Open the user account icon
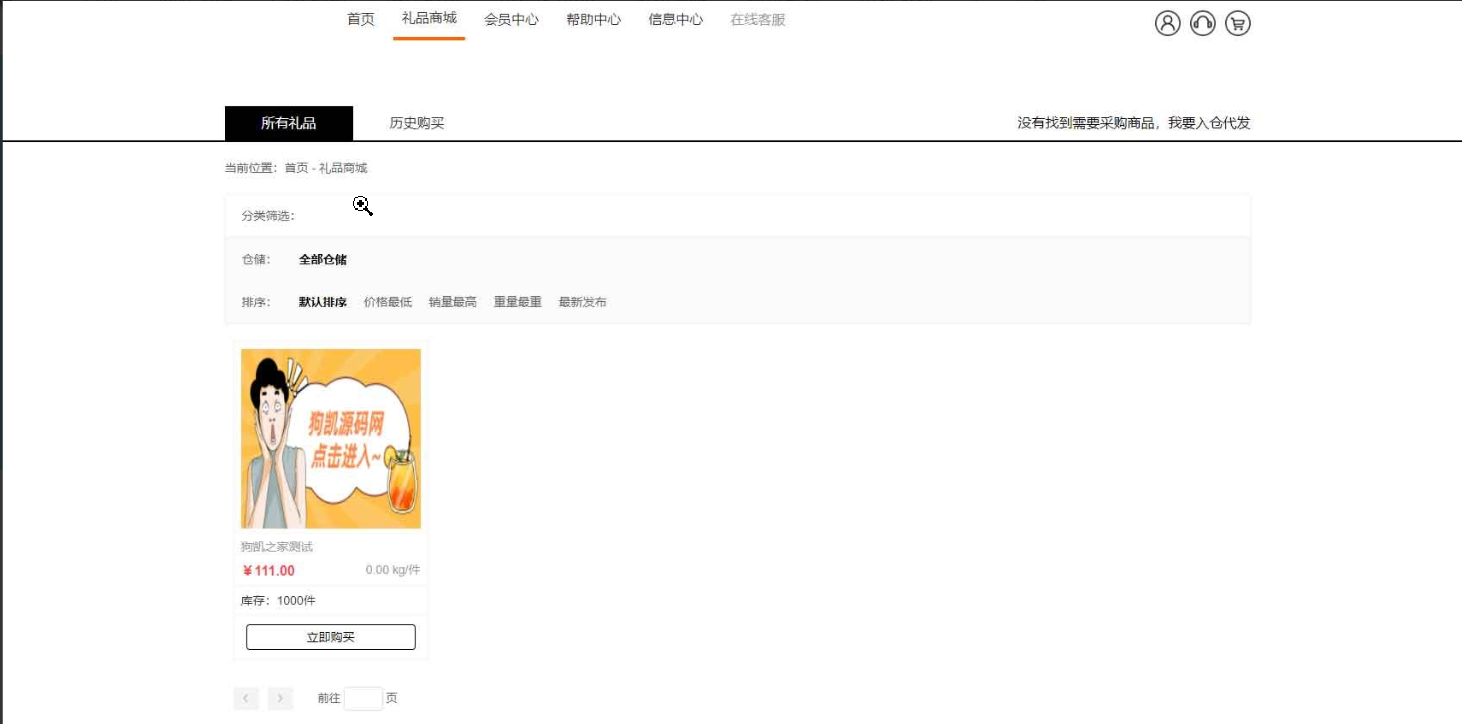The height and width of the screenshot is (724, 1462). 1167,23
